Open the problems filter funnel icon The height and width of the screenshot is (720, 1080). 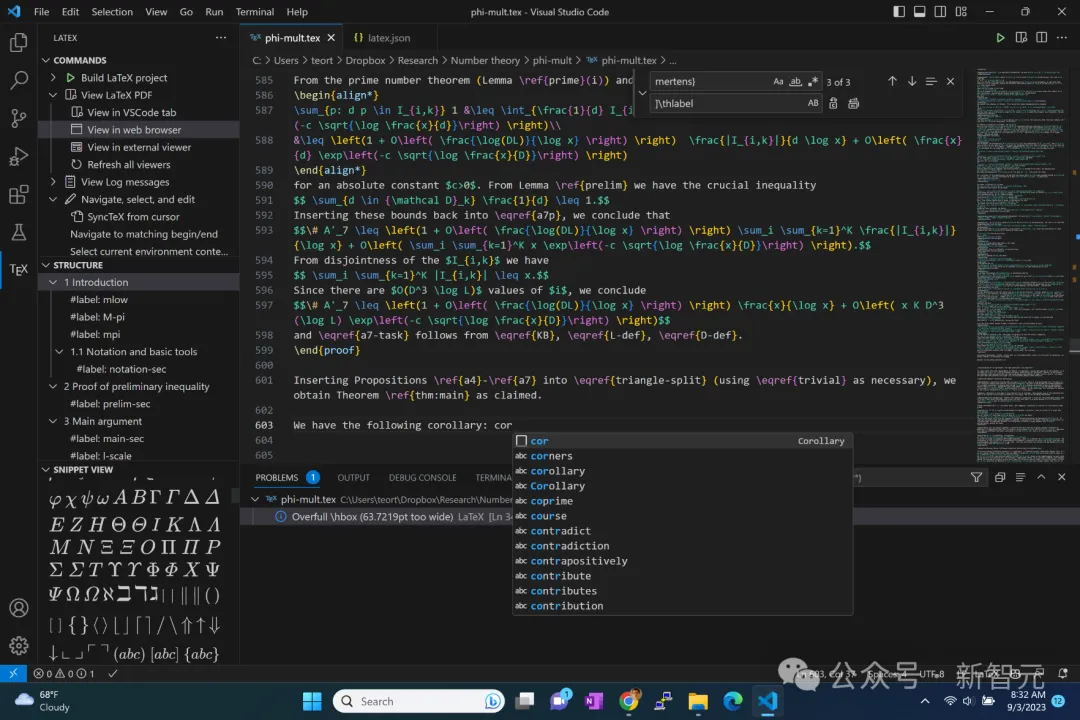(976, 477)
